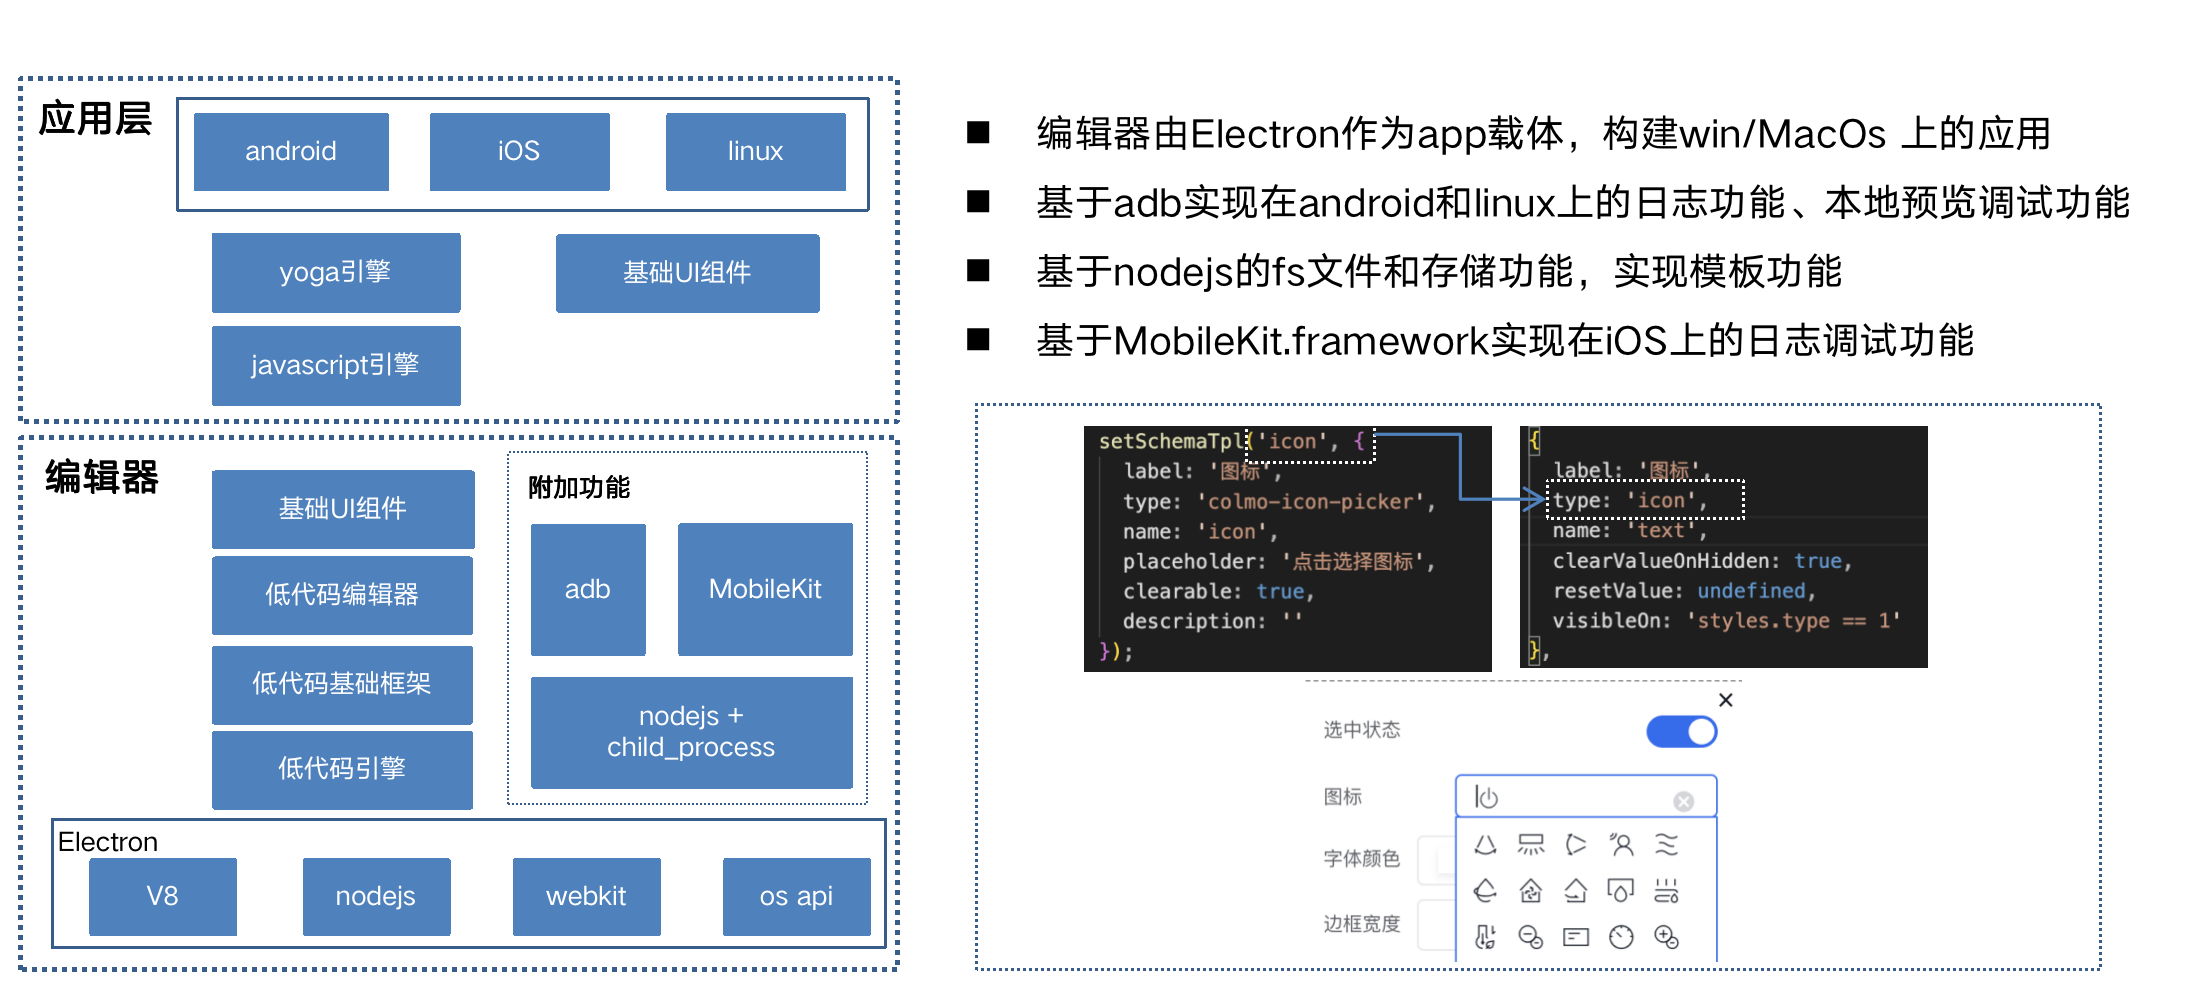
Task: Select the android block
Action: (291, 151)
